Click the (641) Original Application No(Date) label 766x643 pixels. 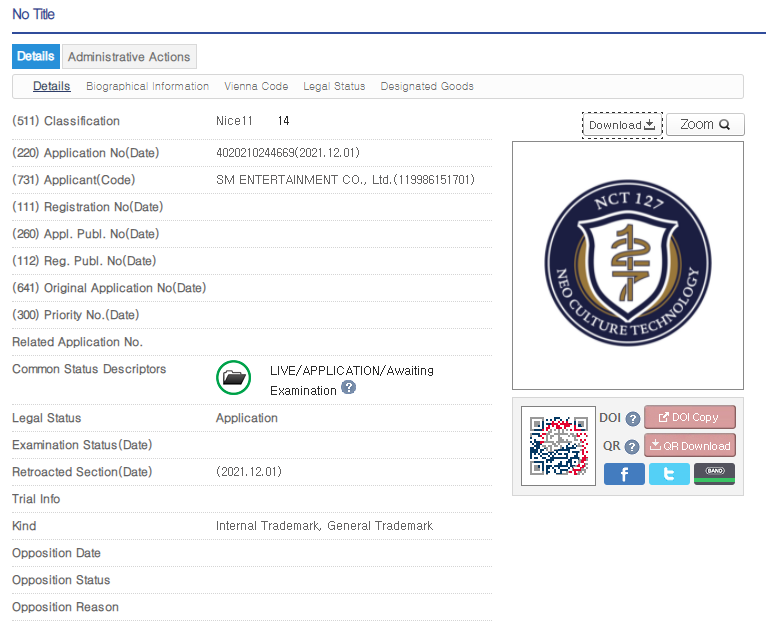pyautogui.click(x=109, y=288)
